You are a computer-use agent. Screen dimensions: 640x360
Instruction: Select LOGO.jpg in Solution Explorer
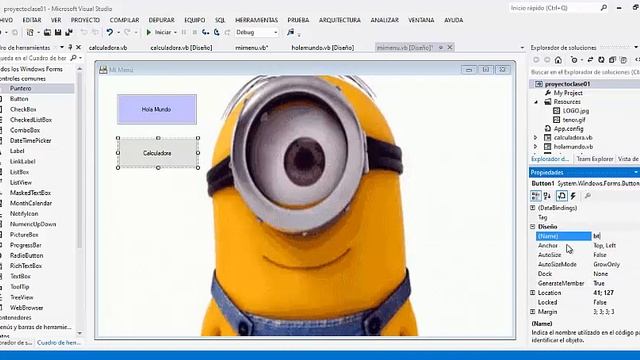point(576,111)
